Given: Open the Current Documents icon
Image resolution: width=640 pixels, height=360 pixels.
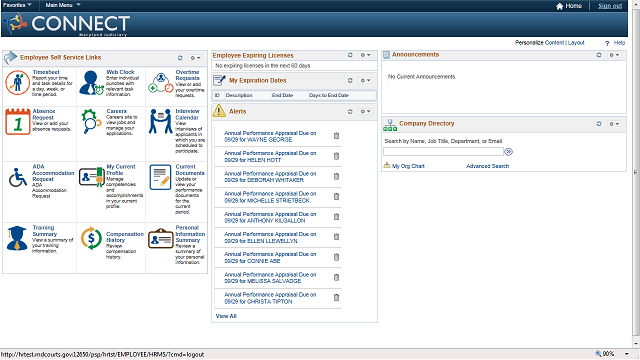Looking at the screenshot, I should coord(160,177).
